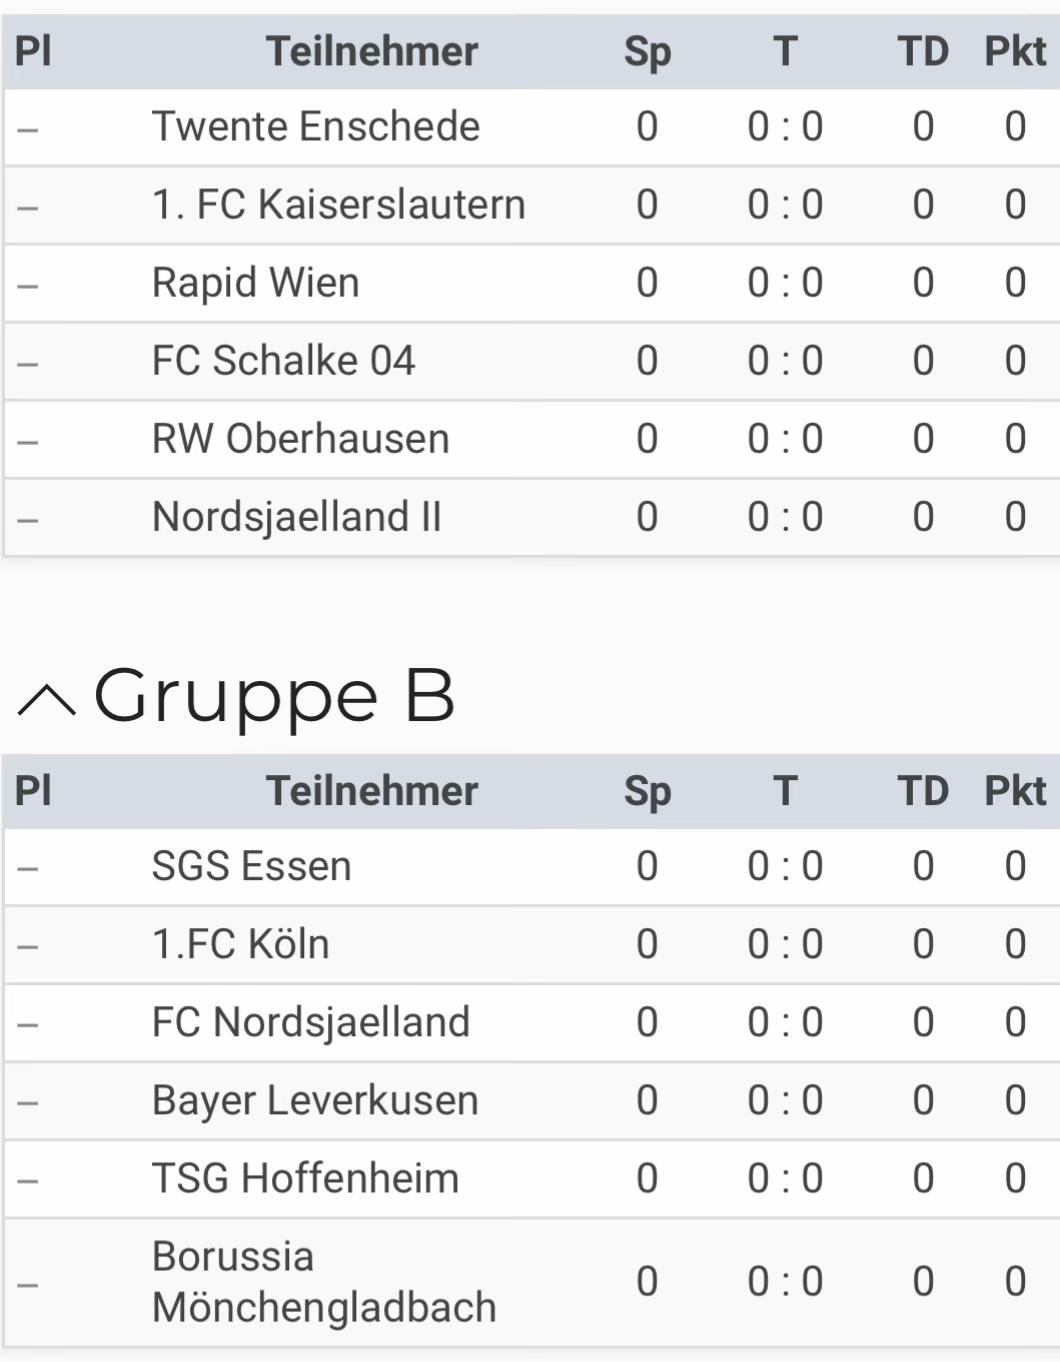Image resolution: width=1060 pixels, height=1362 pixels.
Task: Select 1.FC Köln row
Action: coord(532,944)
